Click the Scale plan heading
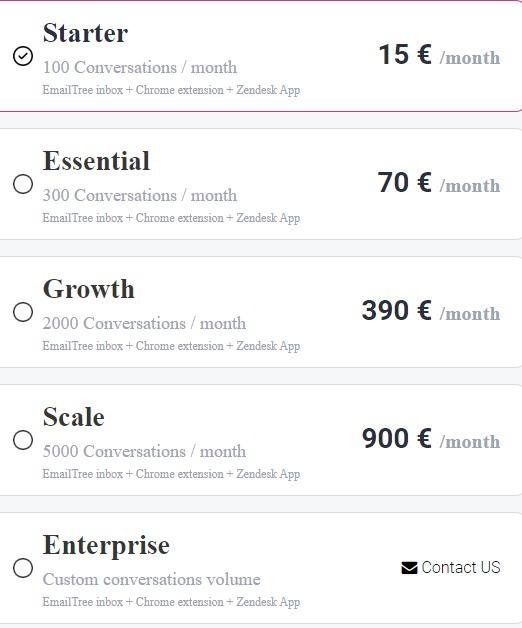Screen dimensions: 522x628 74,417
